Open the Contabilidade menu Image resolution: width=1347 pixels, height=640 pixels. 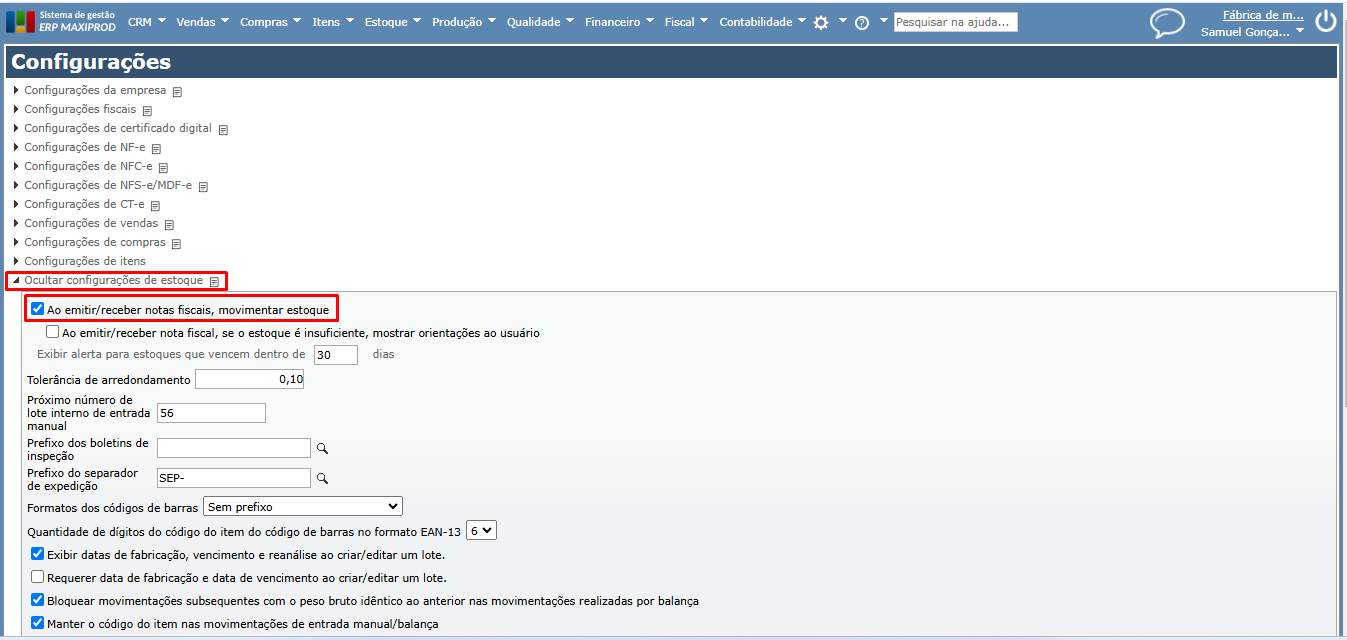[762, 22]
